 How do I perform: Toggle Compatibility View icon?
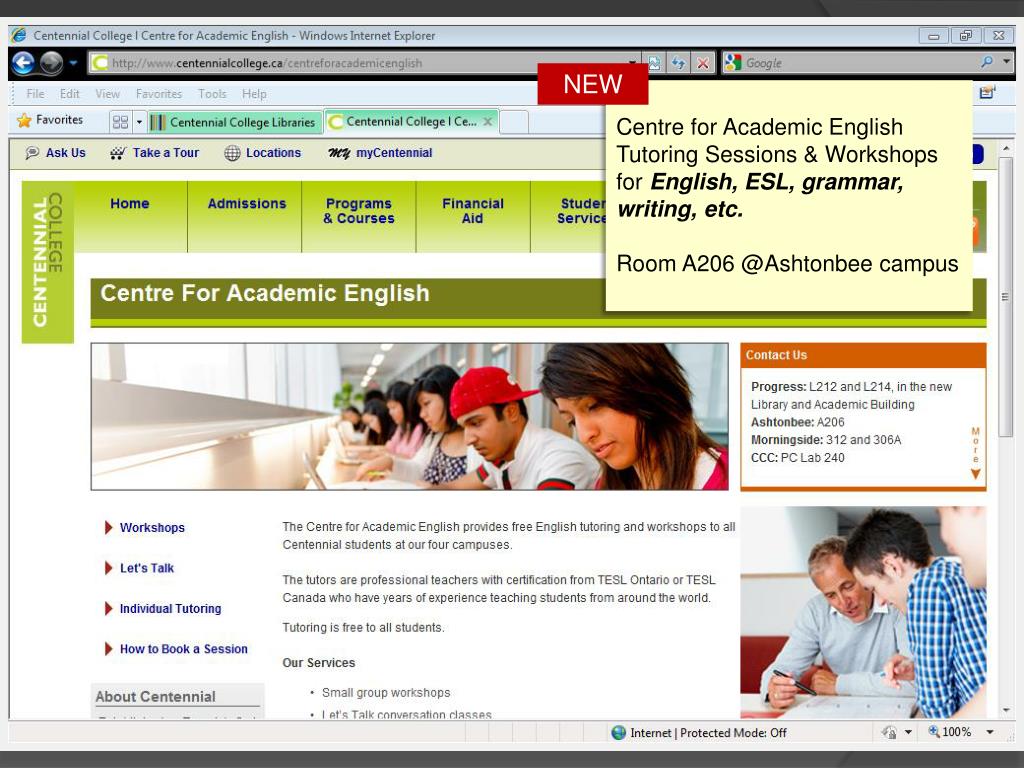pyautogui.click(x=654, y=63)
